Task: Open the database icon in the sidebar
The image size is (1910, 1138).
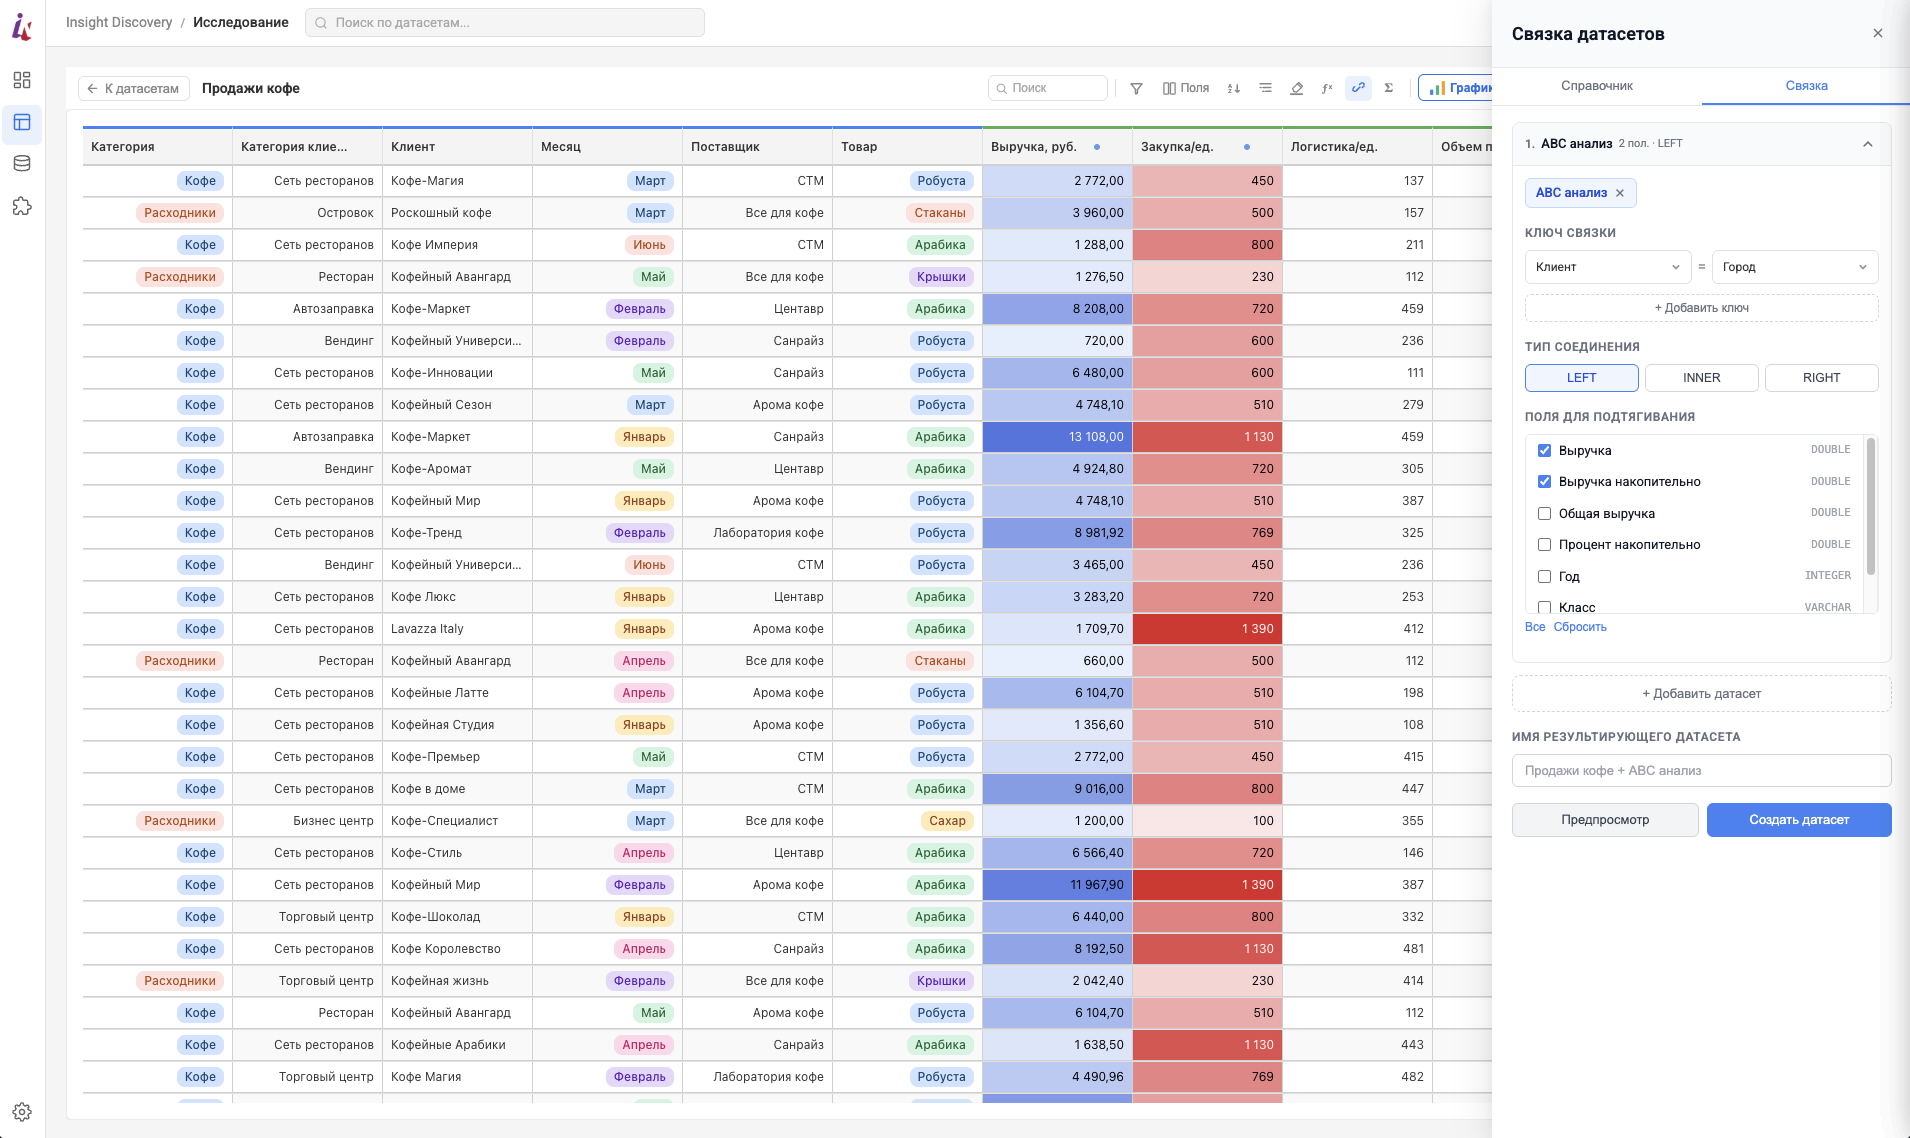Action: [x=22, y=164]
